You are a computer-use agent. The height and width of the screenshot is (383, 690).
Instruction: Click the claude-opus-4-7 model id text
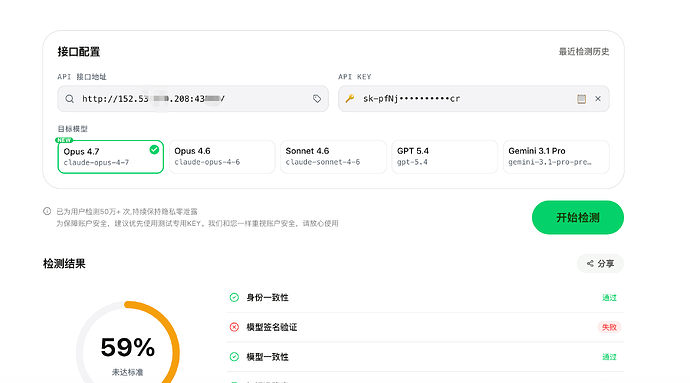96,162
